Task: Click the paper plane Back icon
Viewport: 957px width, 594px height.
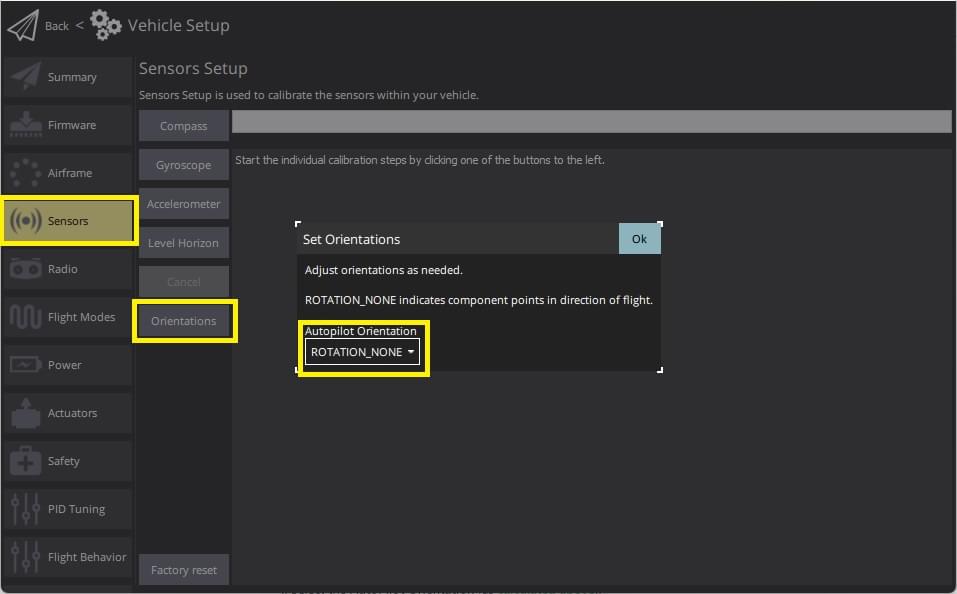Action: 22,25
